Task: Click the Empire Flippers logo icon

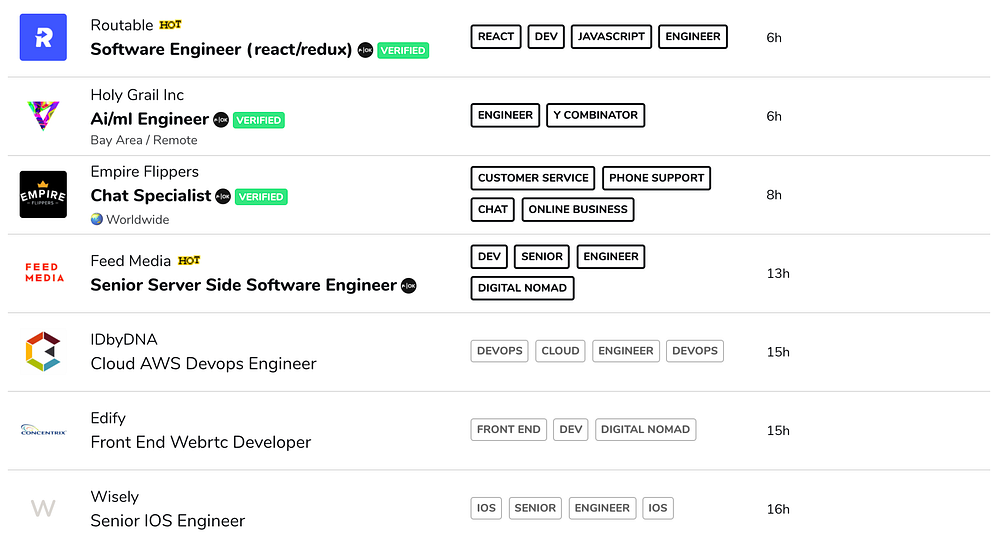Action: (x=43, y=195)
